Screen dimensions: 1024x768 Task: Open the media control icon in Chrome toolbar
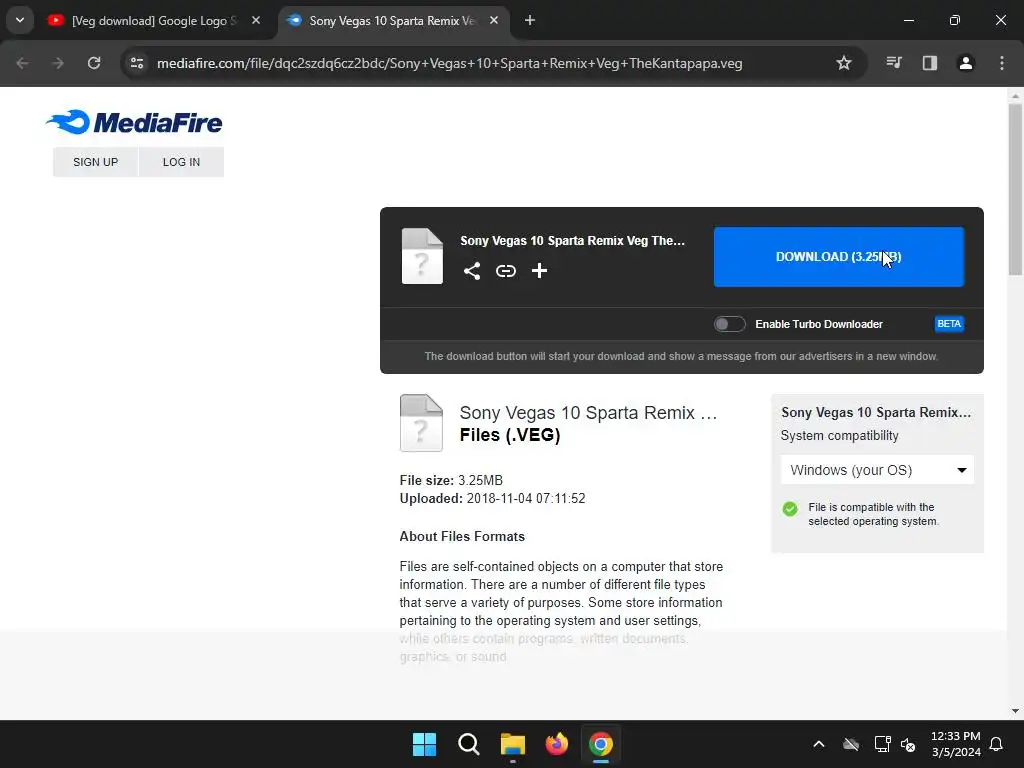tap(894, 63)
